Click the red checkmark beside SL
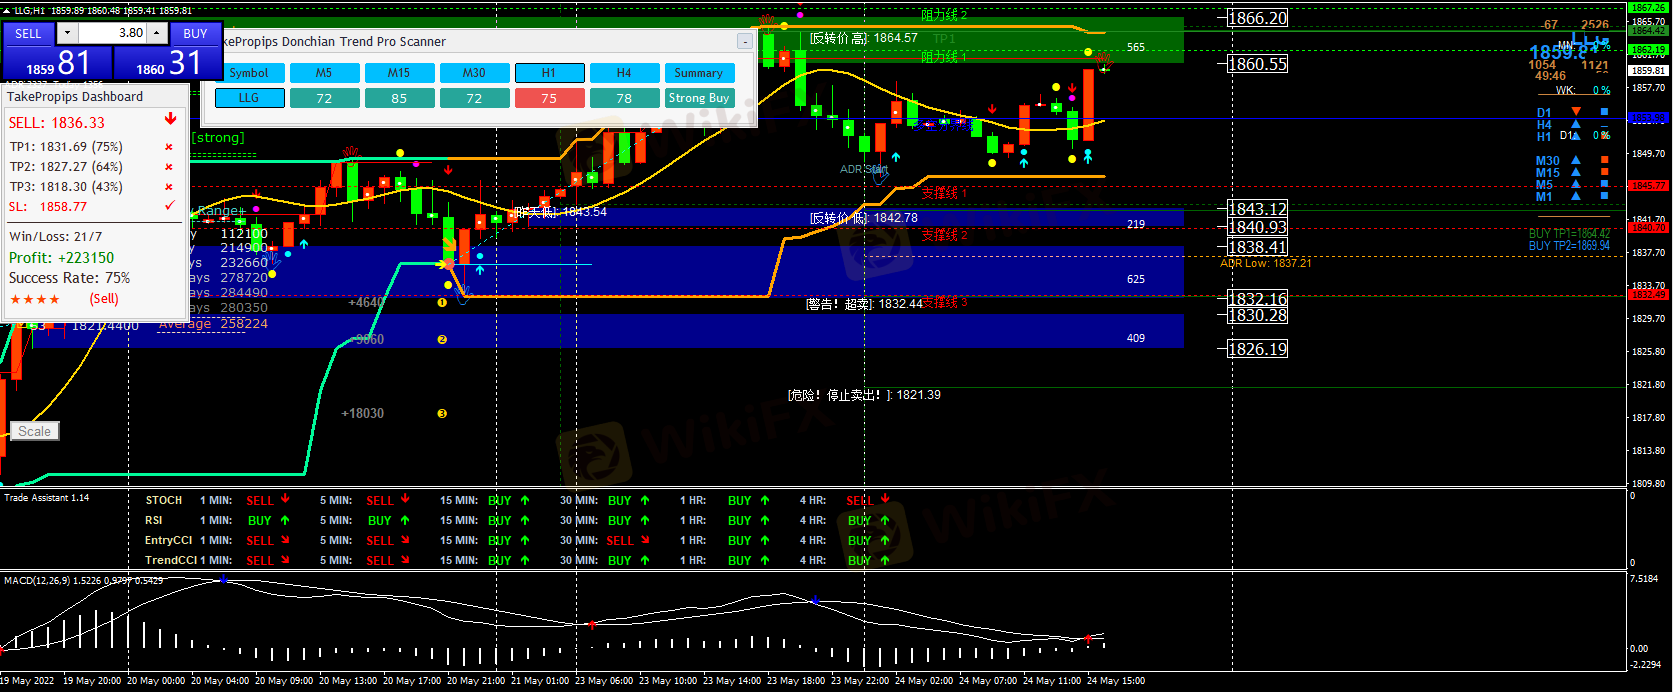1674x692 pixels. (169, 206)
